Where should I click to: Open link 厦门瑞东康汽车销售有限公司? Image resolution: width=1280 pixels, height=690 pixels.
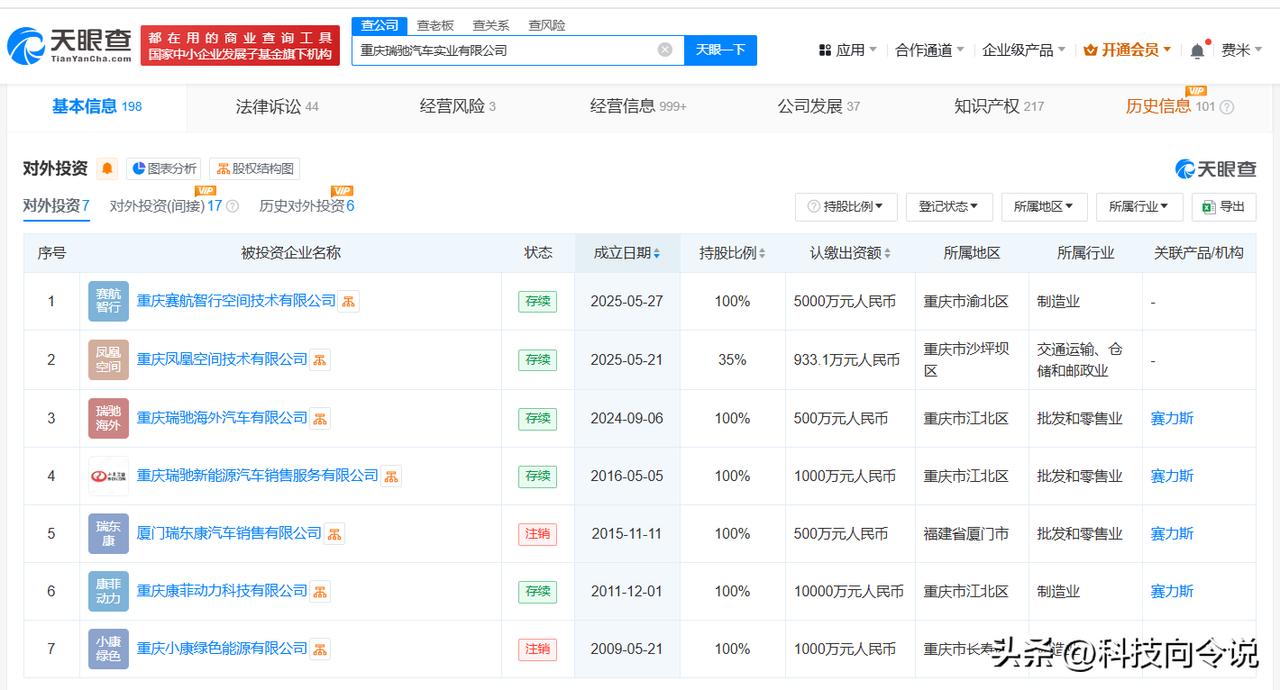coord(229,534)
